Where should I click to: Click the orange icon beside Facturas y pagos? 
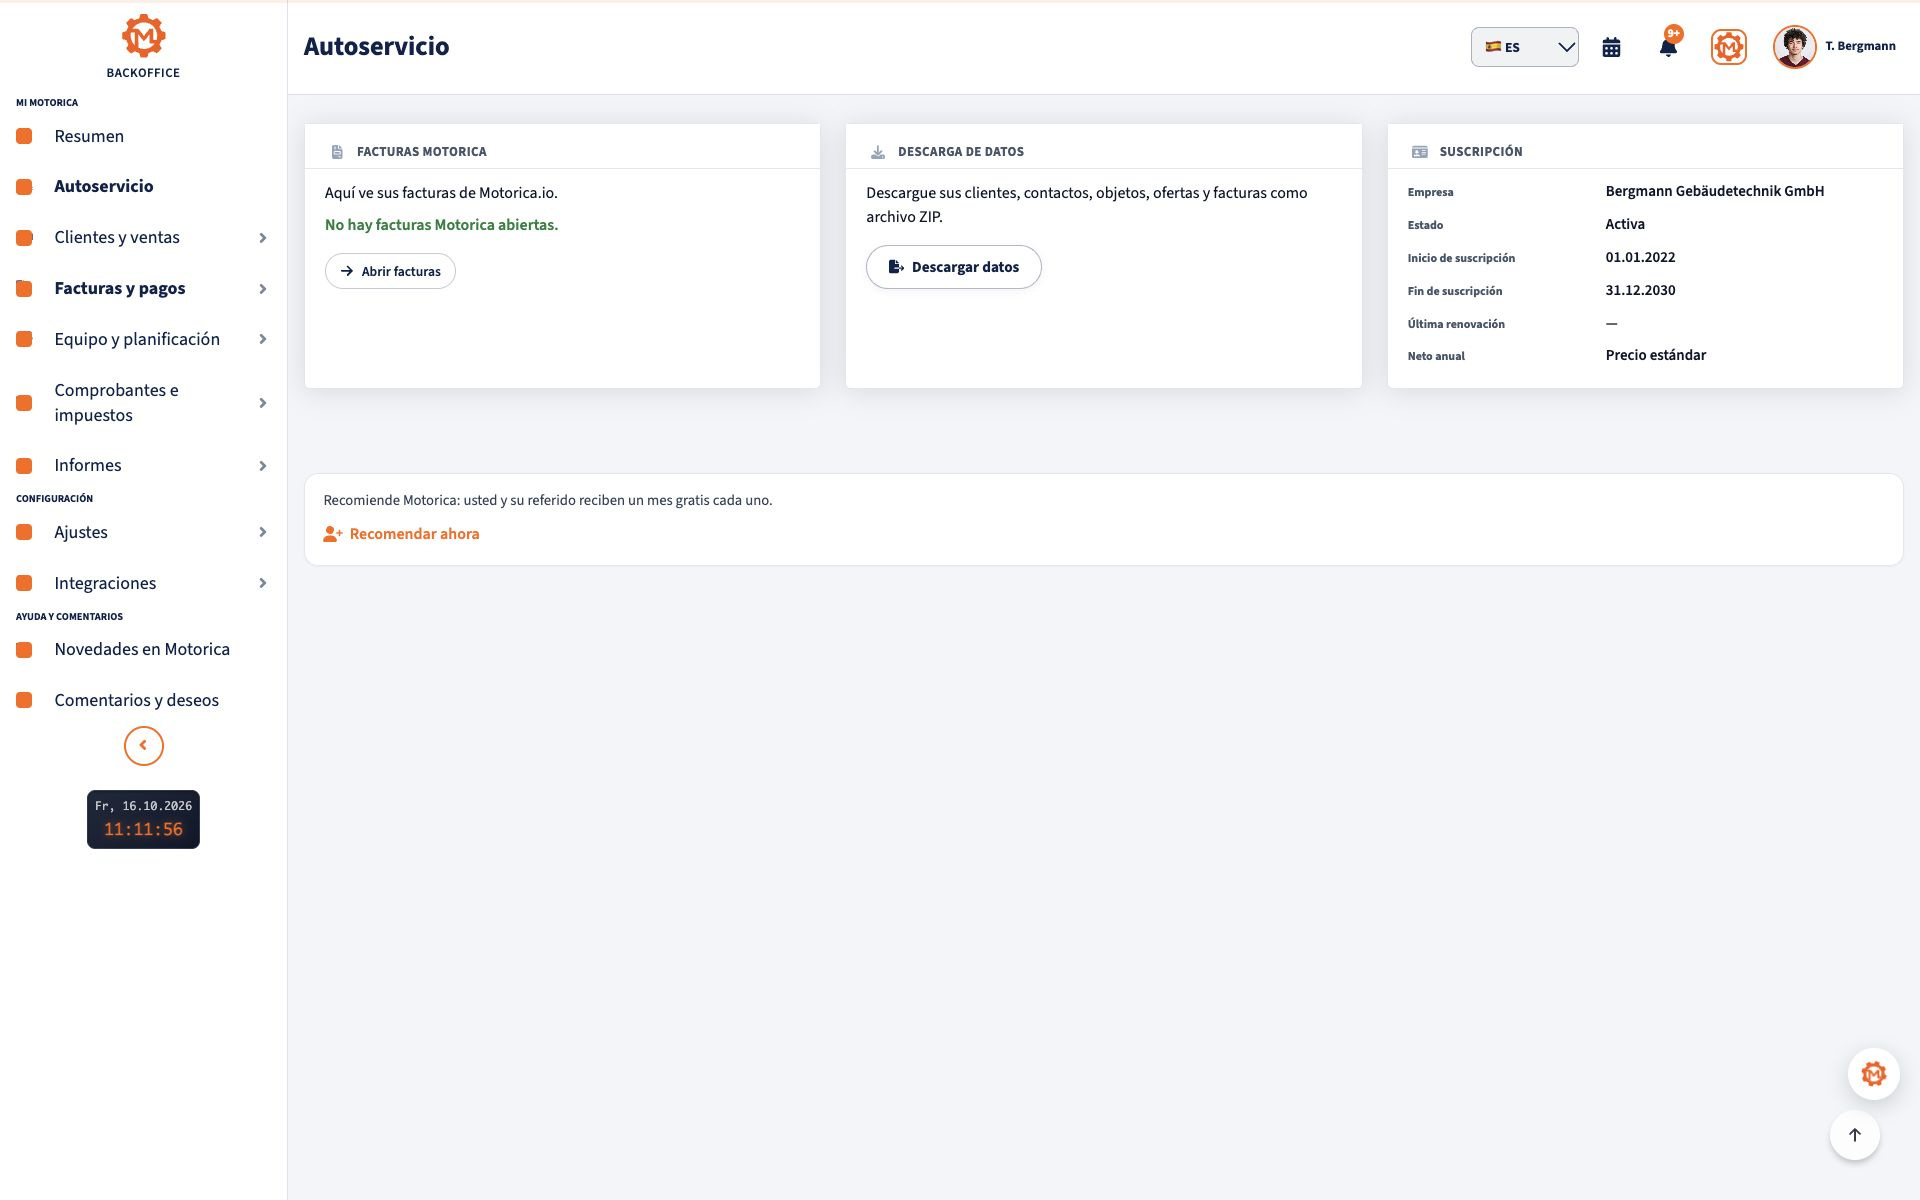[24, 289]
